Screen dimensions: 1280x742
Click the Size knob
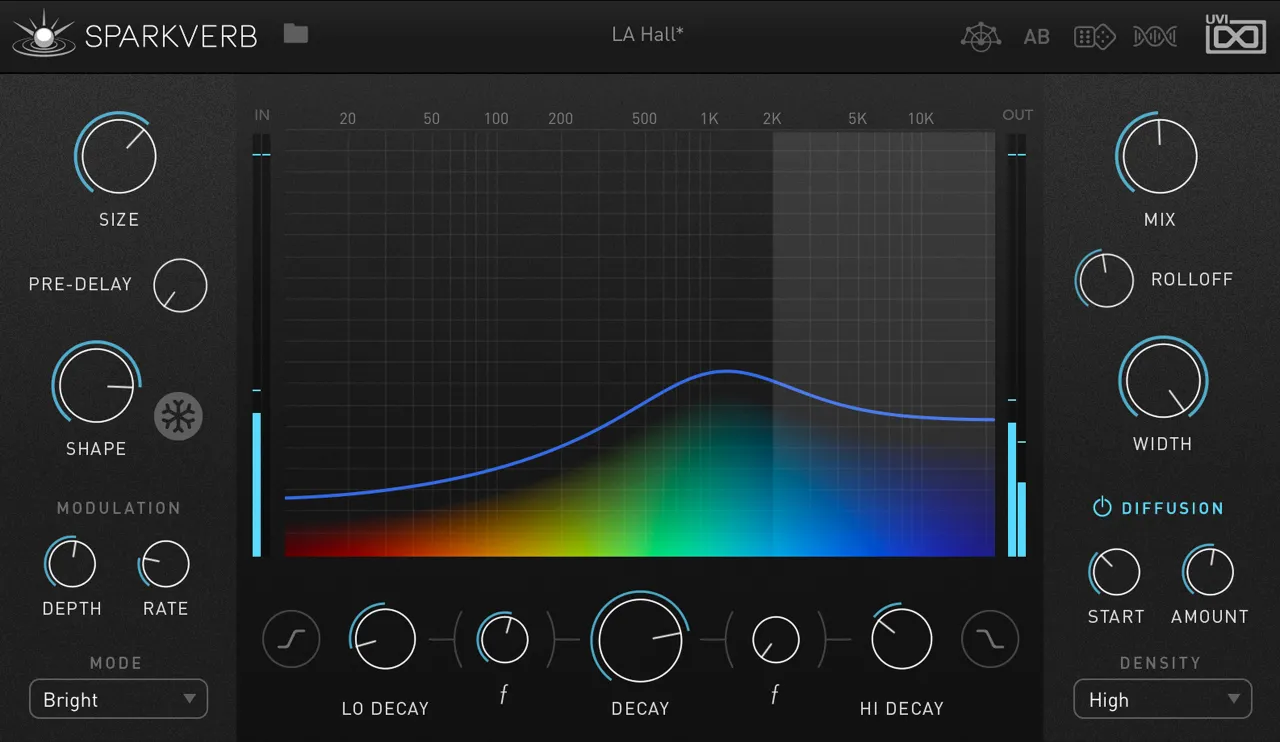118,155
